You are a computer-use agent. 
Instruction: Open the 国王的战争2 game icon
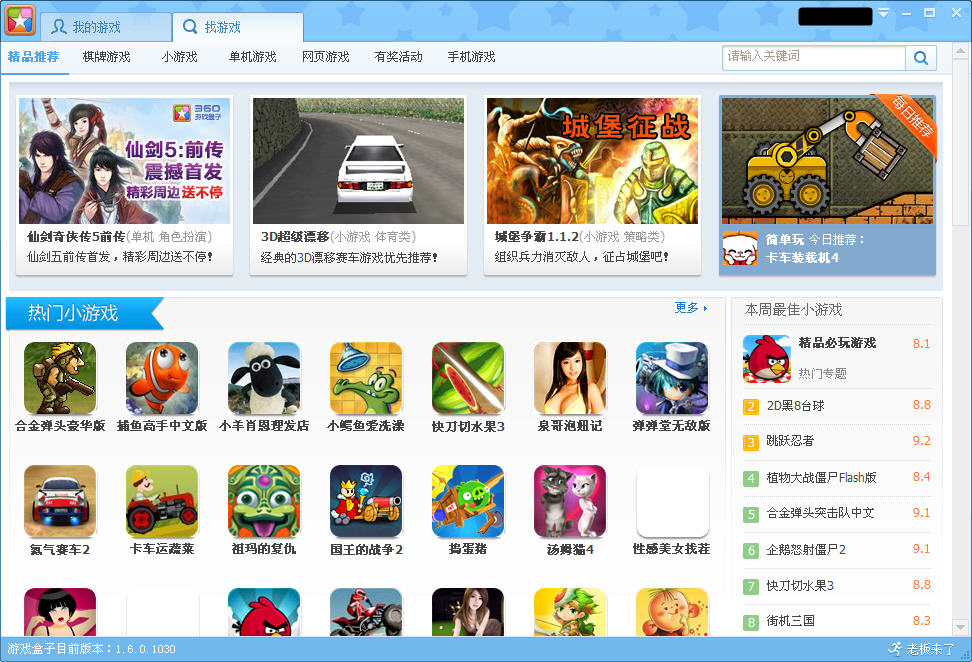[x=366, y=501]
